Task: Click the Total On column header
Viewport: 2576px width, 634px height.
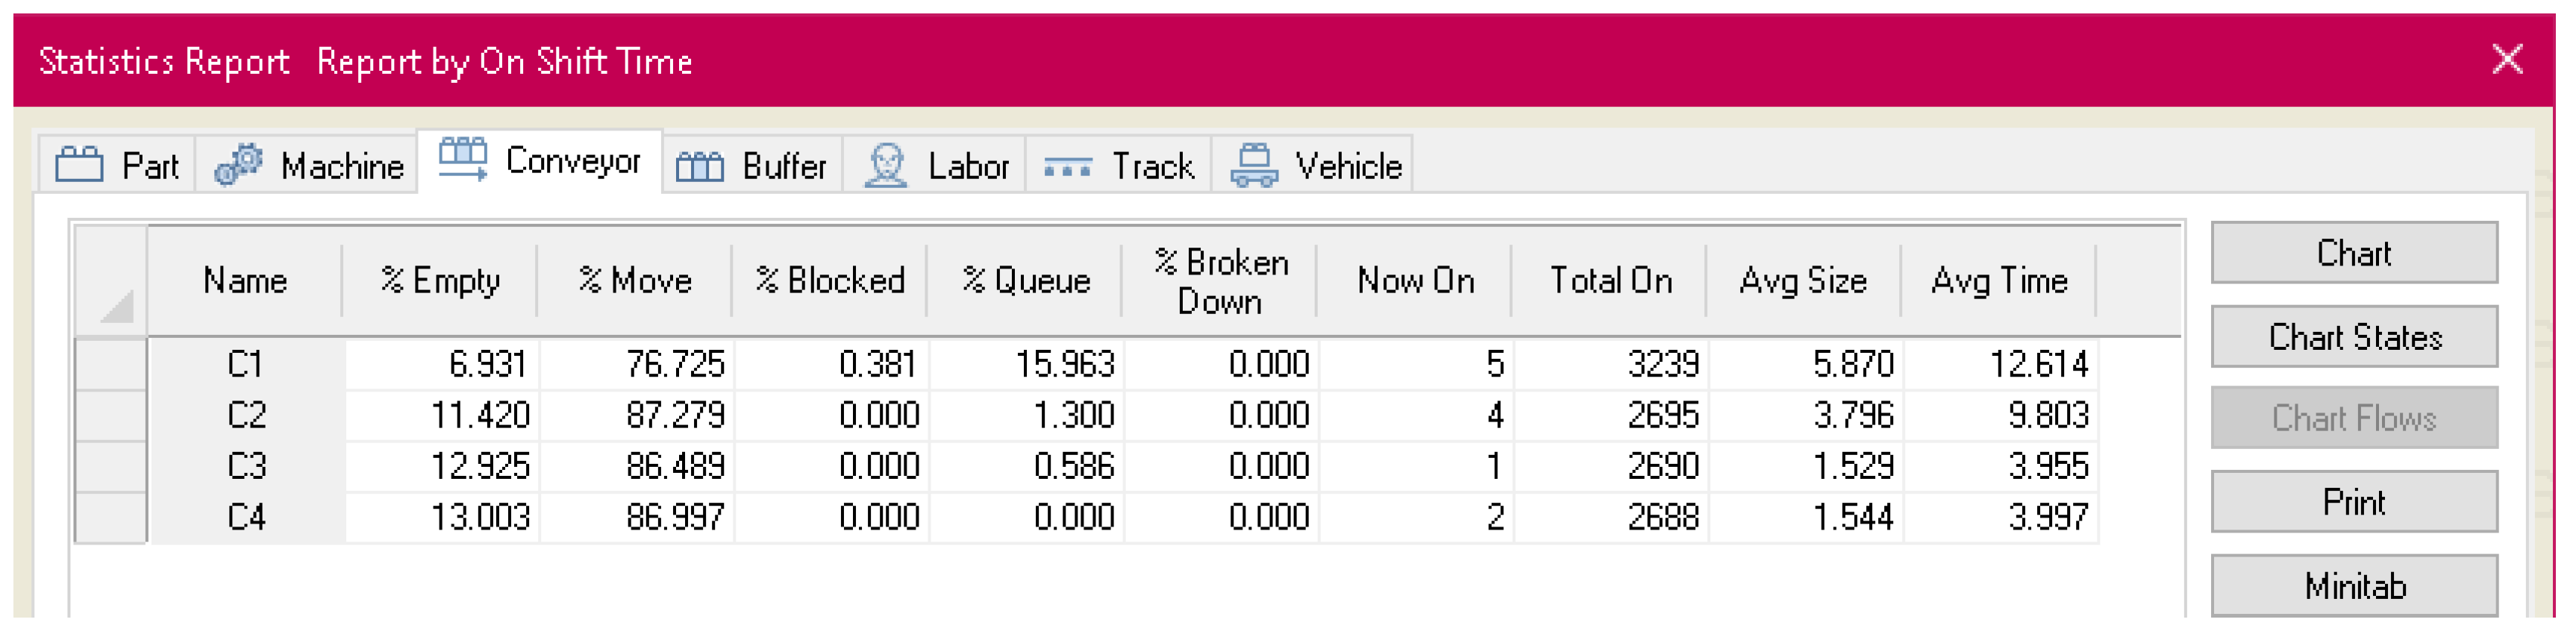Action: pos(1610,281)
